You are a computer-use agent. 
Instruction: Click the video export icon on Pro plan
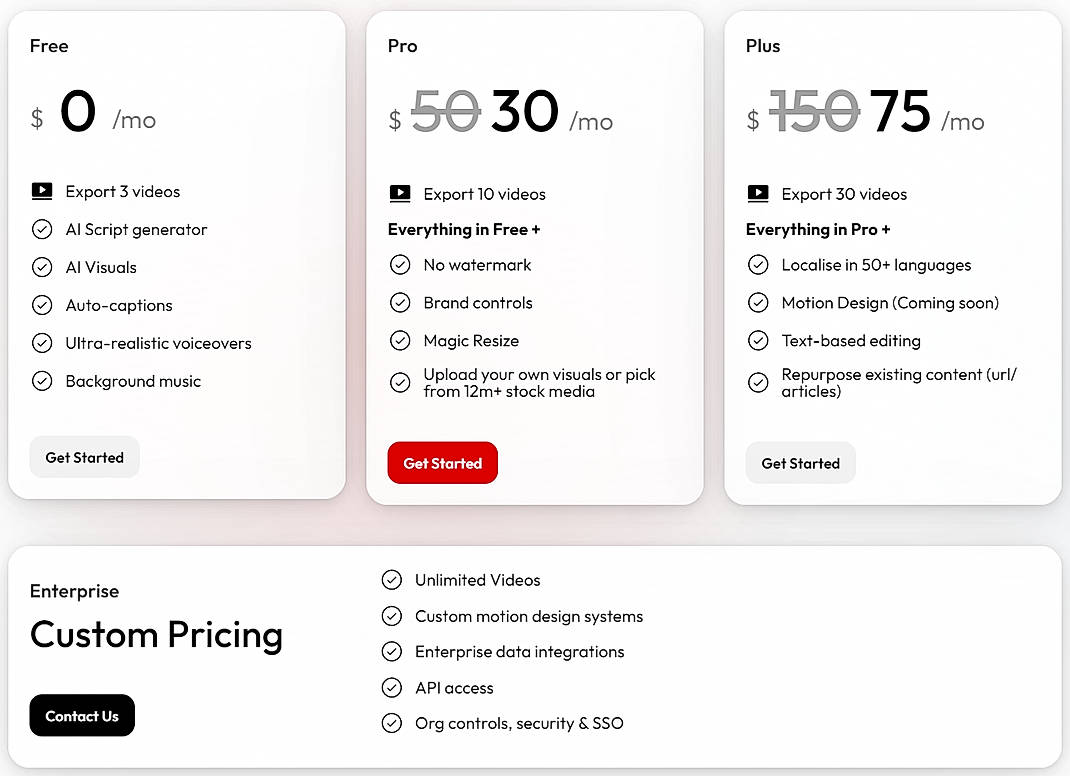[399, 194]
